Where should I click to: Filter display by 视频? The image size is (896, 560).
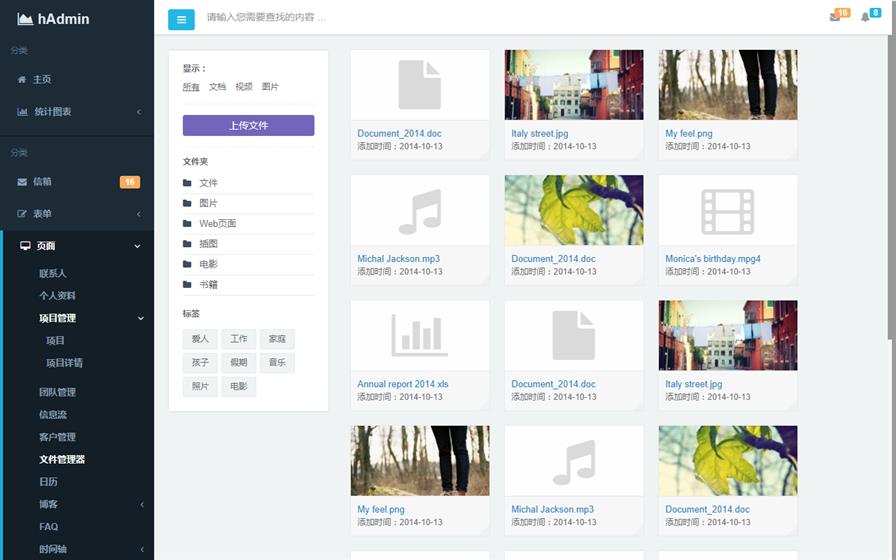click(244, 87)
